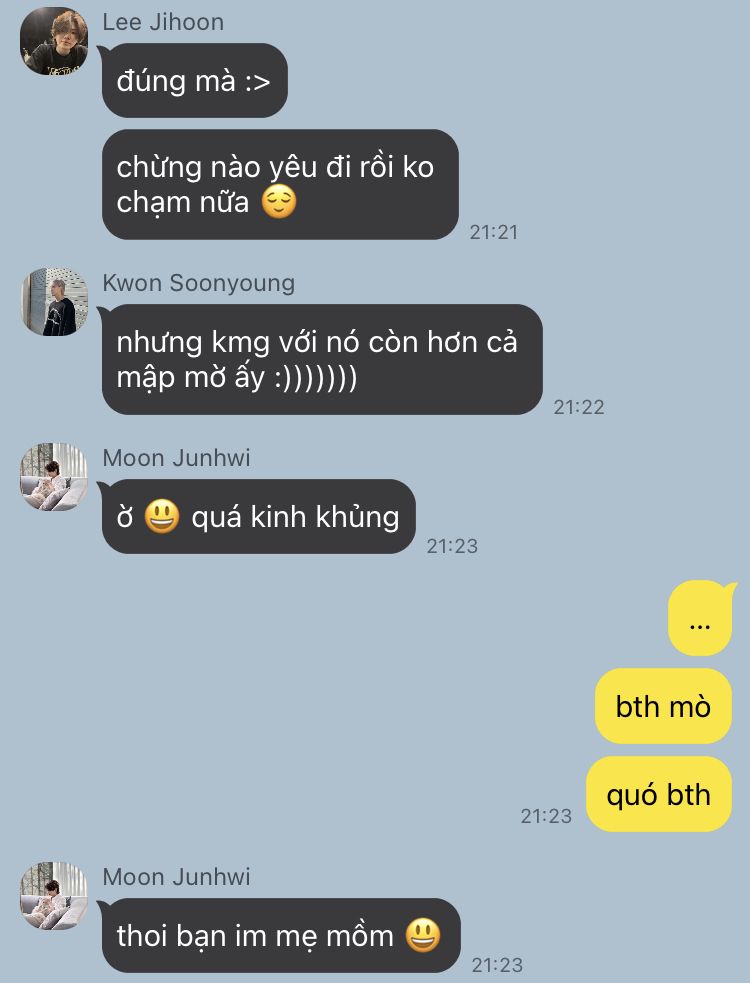The height and width of the screenshot is (983, 750).
Task: Click the Lee Jihoon sender name
Action: 163,23
